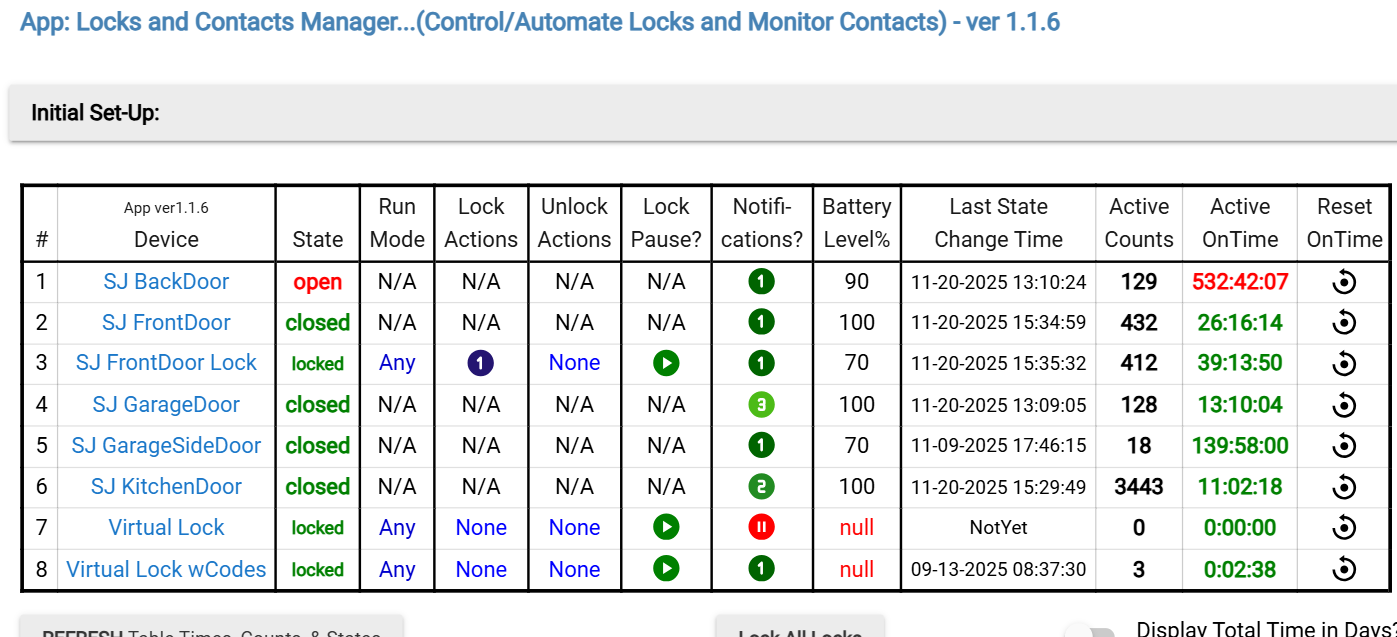Reset OnTime for SJ BackDoor
1397x637 pixels.
(x=1344, y=282)
